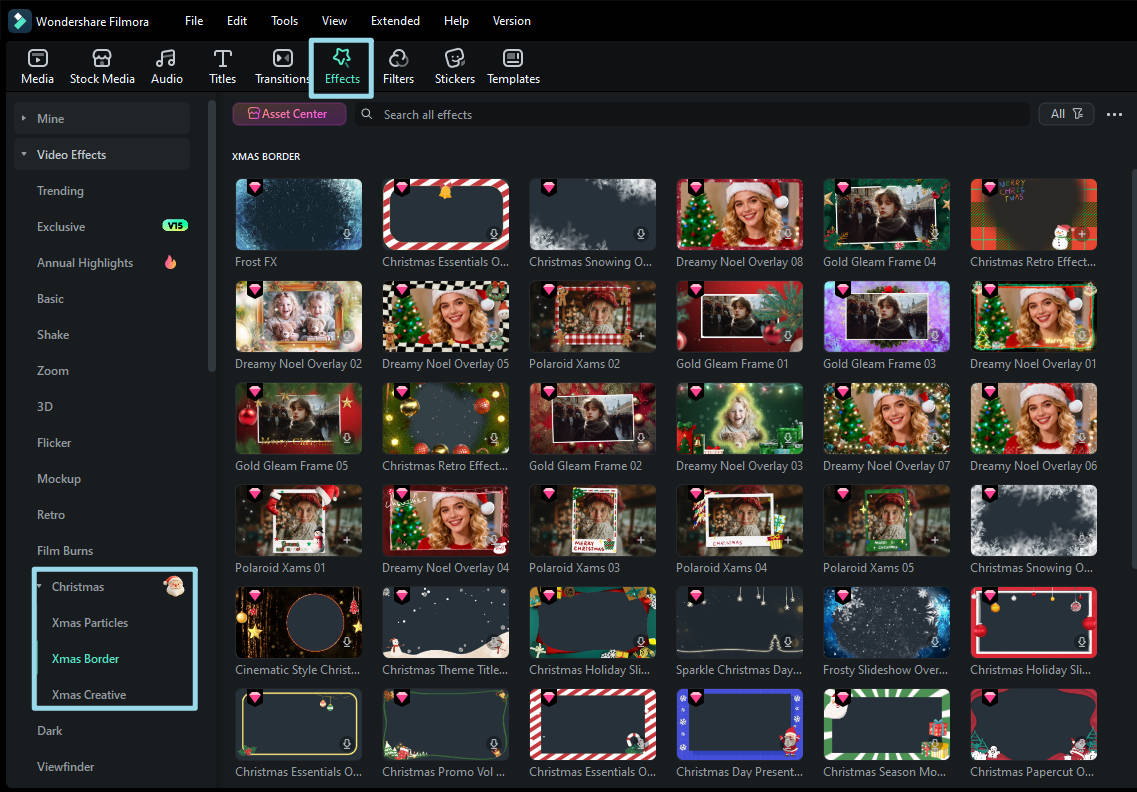Select the Basic effects category
Viewport: 1137px width, 792px height.
(50, 298)
